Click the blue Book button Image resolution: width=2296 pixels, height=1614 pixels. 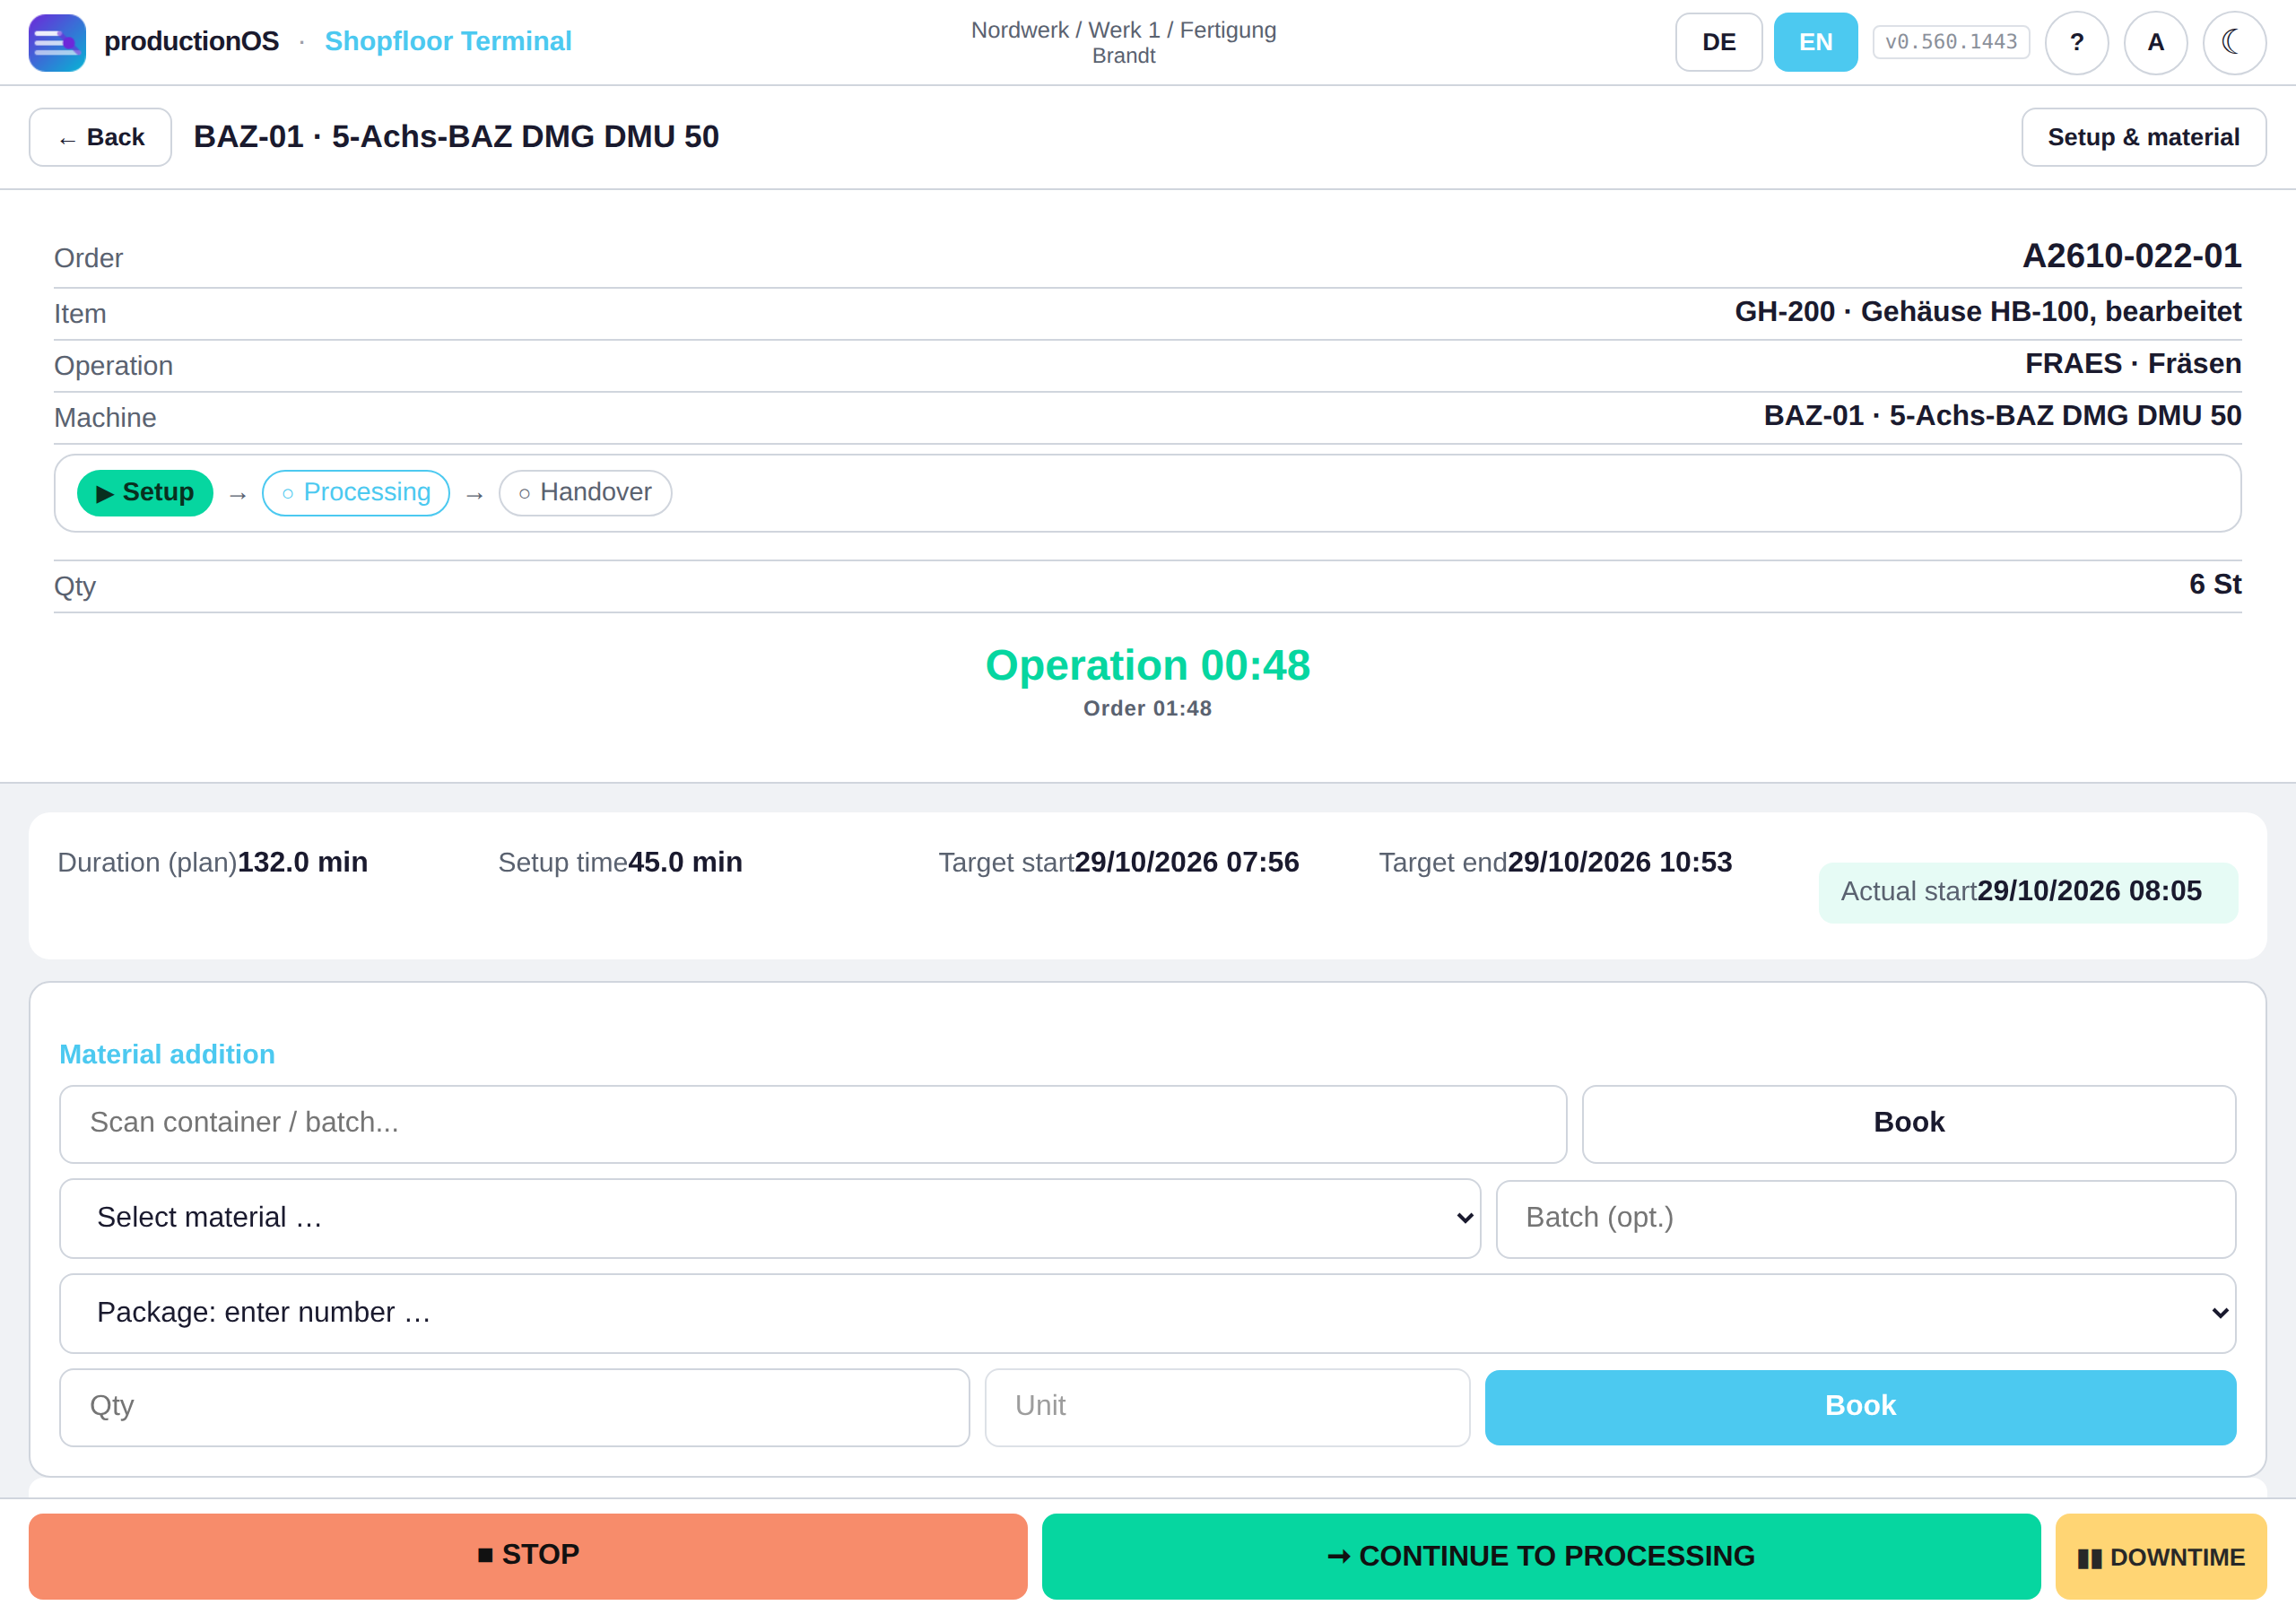point(1860,1407)
